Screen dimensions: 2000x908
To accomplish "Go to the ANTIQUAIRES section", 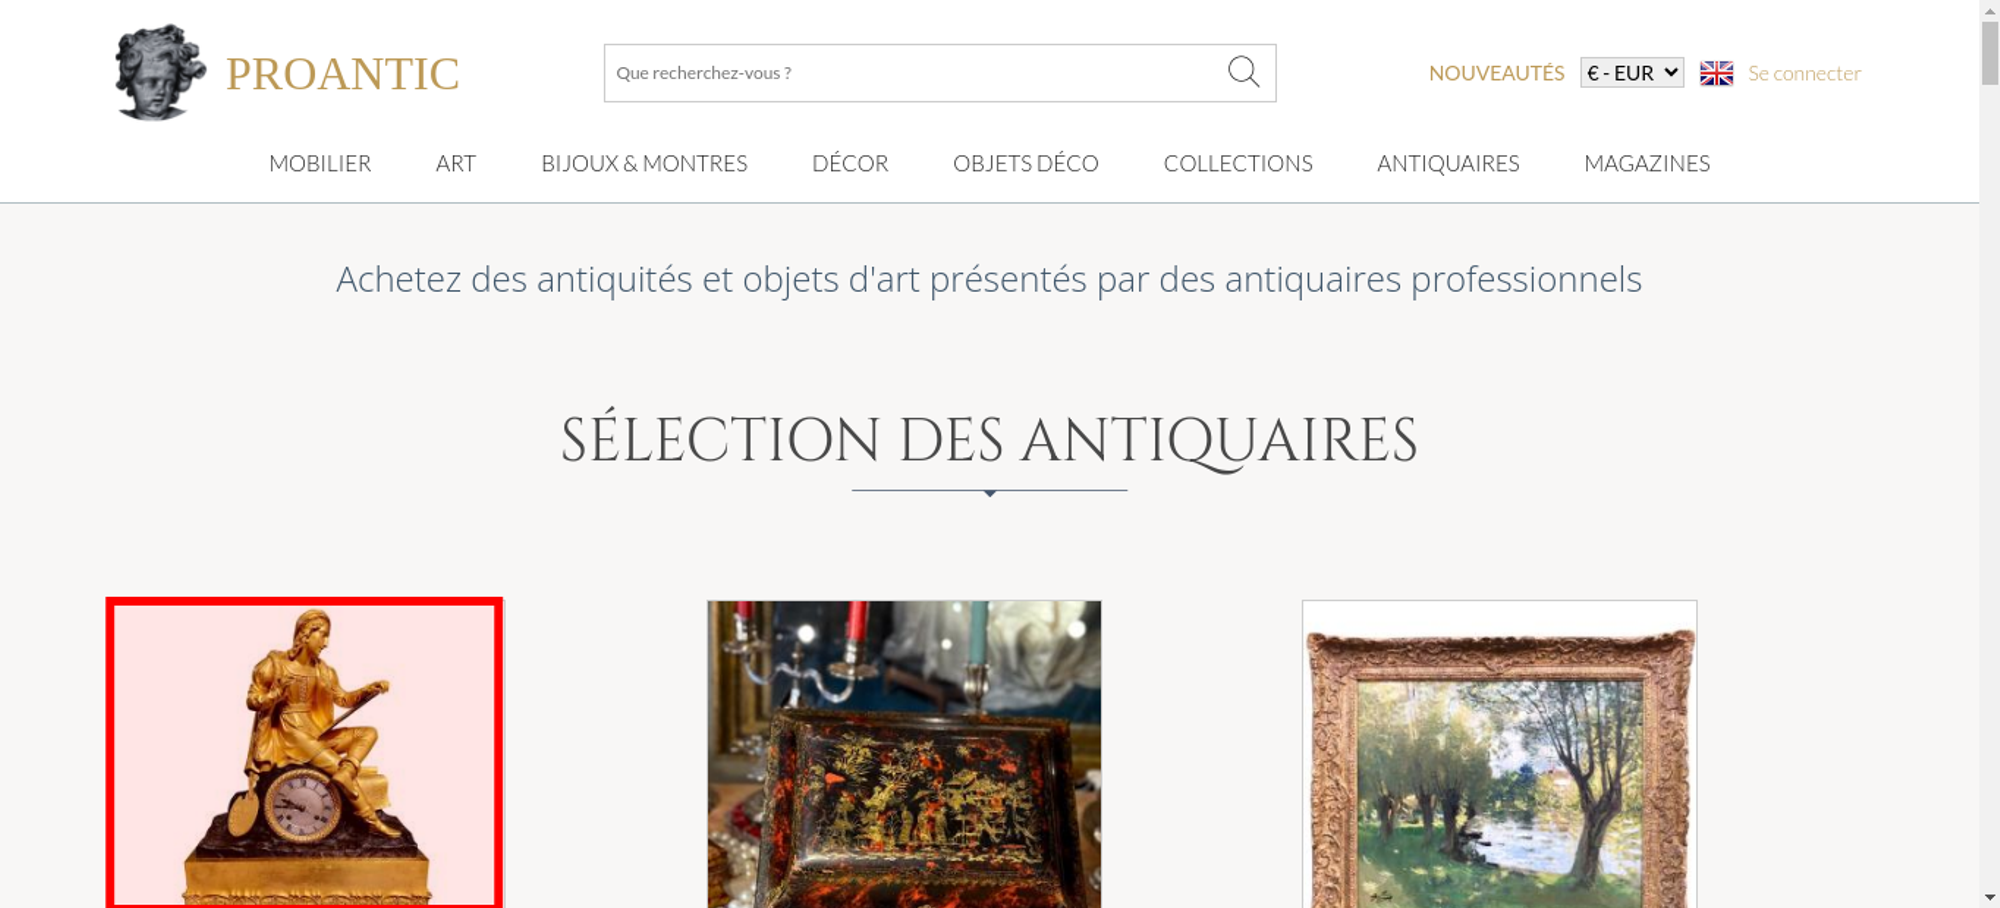I will tap(1448, 163).
